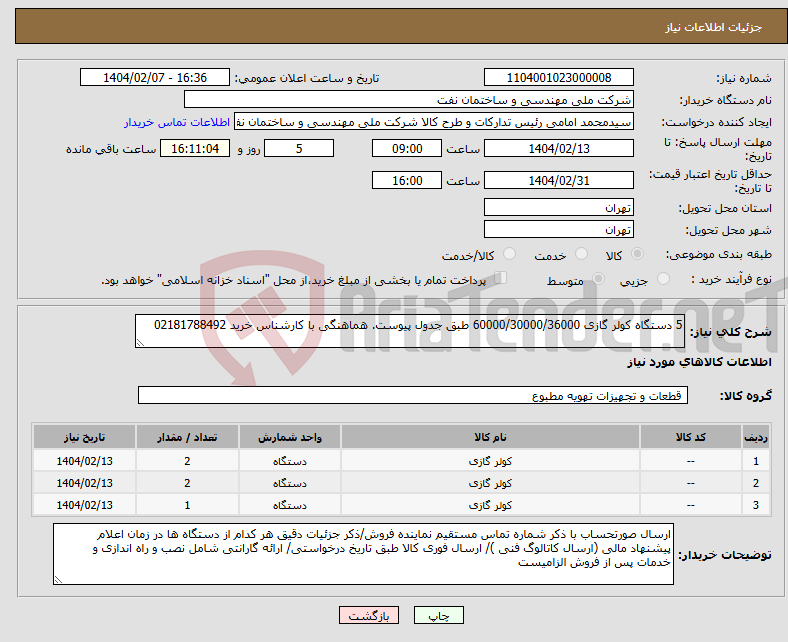Click the request creator field
Viewport: 788px width, 642px height.
click(x=434, y=122)
